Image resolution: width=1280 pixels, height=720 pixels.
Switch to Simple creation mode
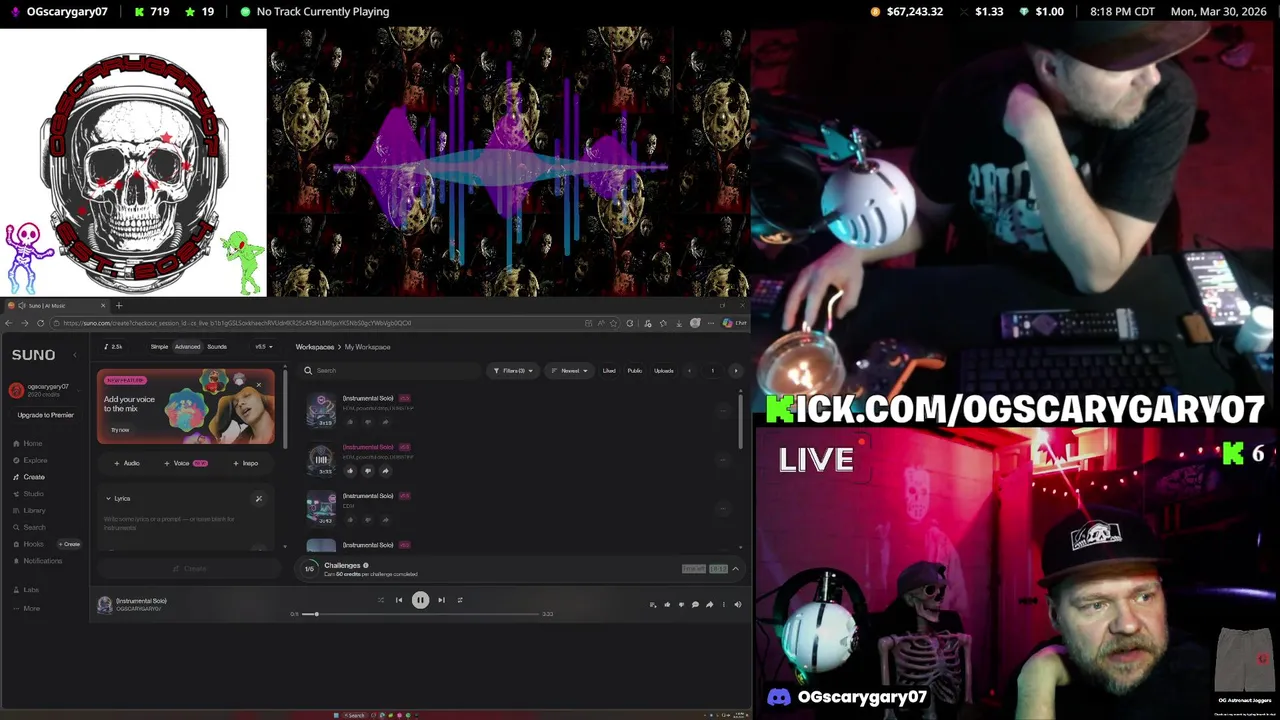159,347
